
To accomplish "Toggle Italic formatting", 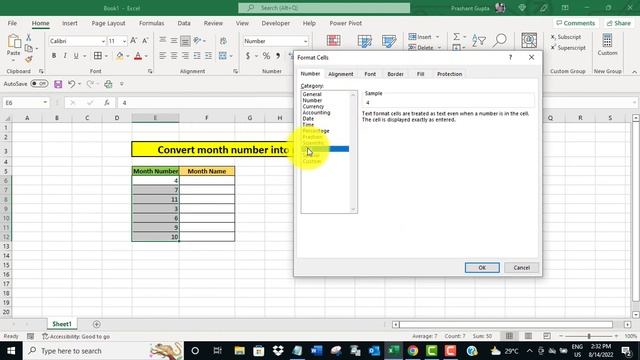I will 64,56.
